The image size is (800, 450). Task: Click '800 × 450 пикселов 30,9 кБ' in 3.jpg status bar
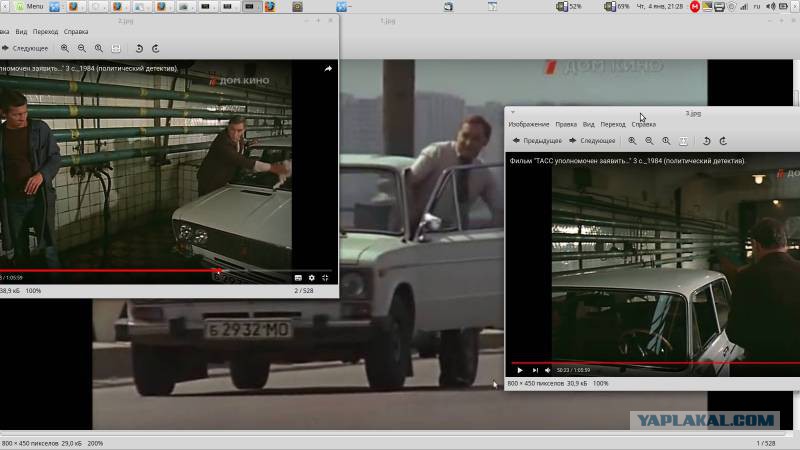point(548,383)
